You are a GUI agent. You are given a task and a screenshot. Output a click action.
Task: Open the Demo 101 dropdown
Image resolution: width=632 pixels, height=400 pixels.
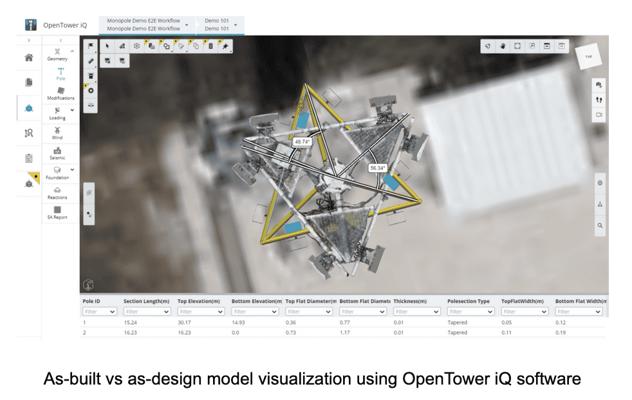[220, 25]
